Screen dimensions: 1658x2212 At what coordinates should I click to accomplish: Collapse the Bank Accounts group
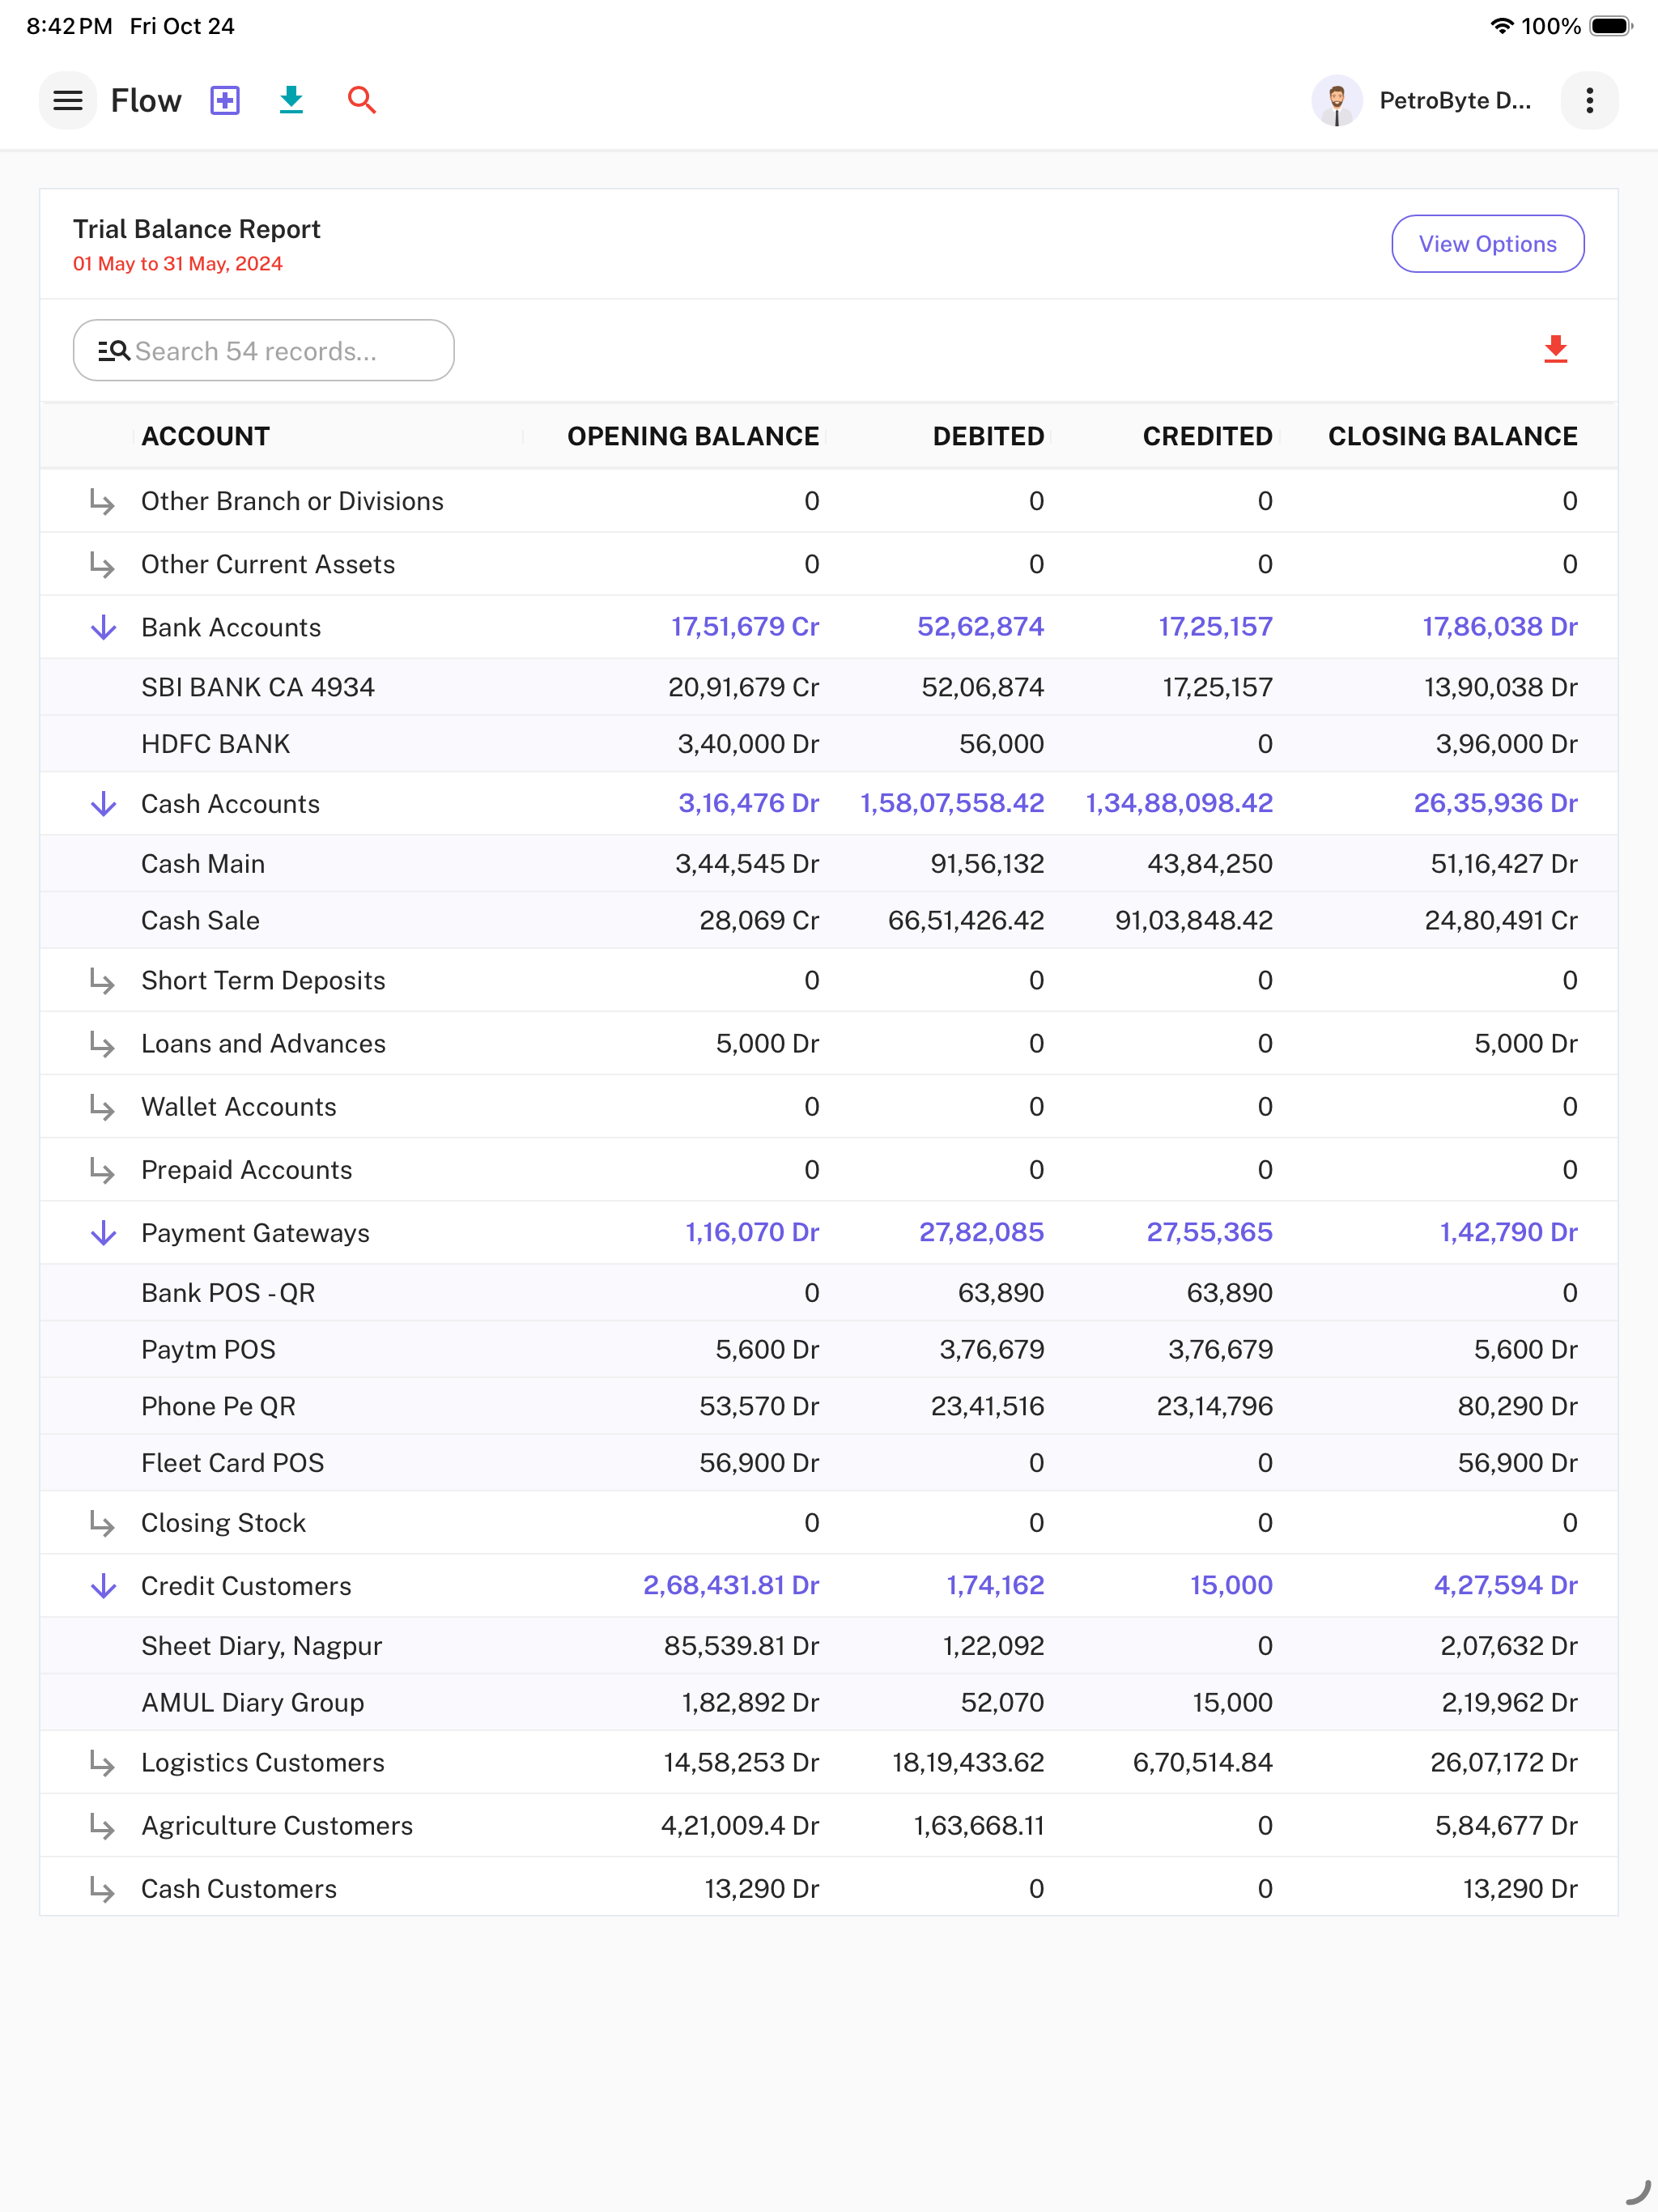103,627
